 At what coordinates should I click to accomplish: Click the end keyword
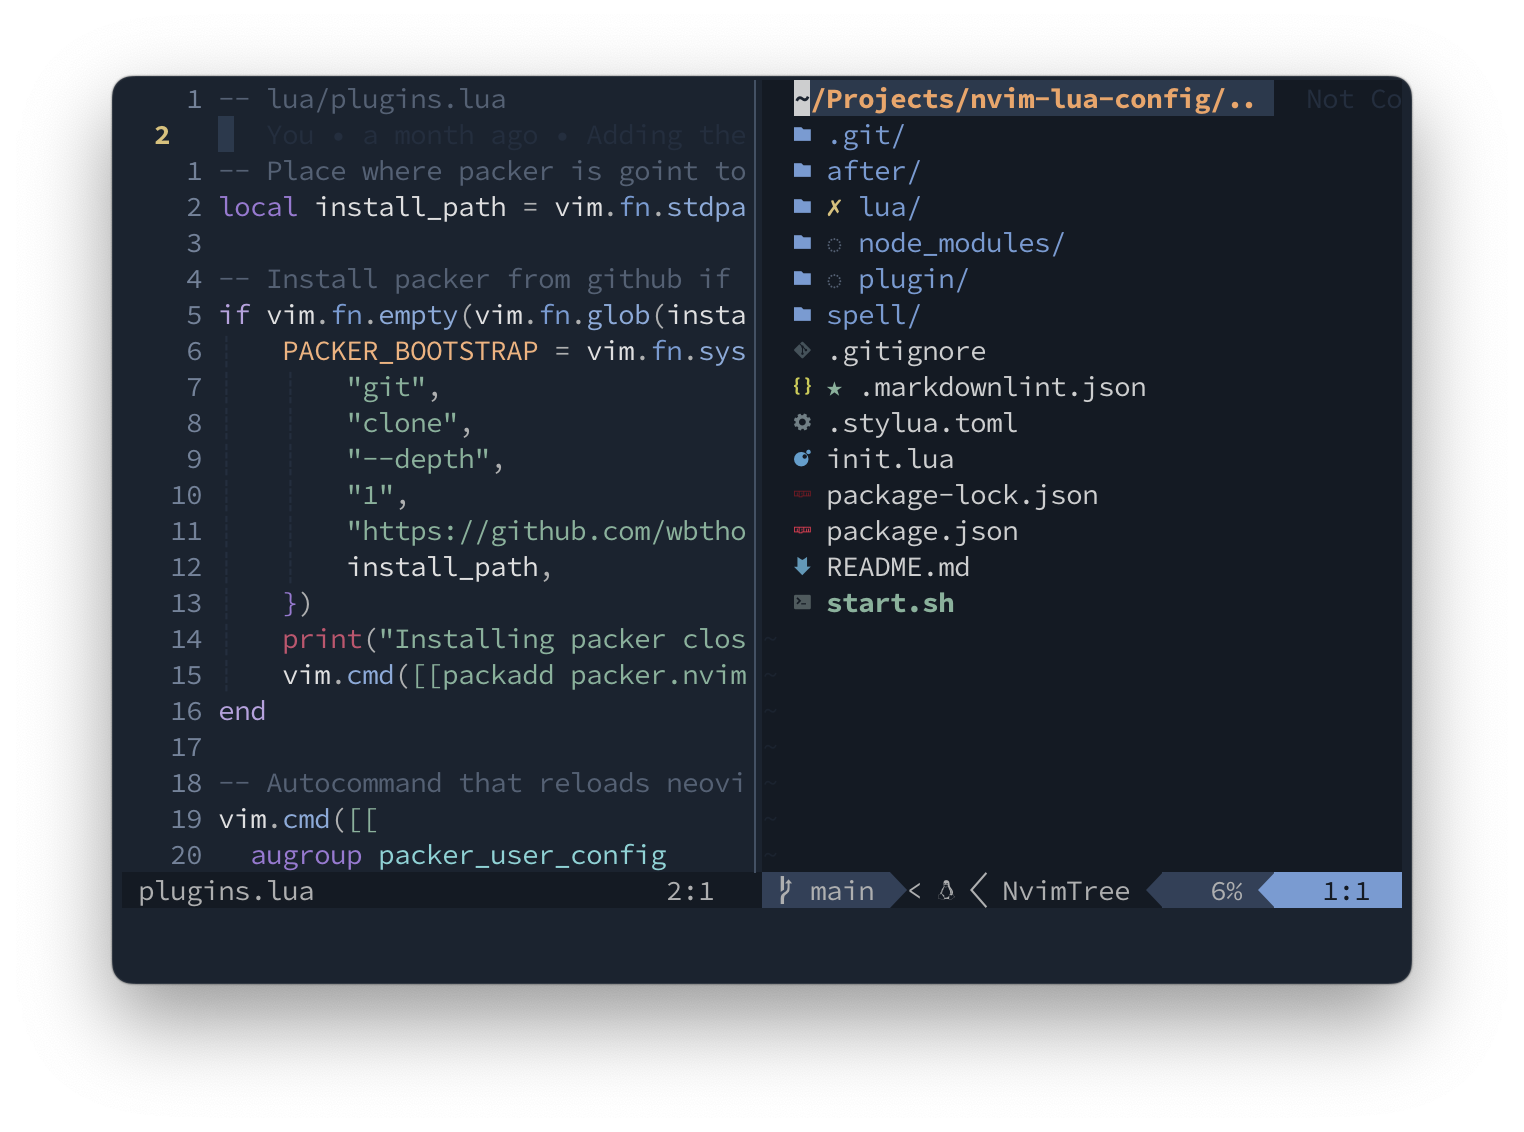click(242, 711)
